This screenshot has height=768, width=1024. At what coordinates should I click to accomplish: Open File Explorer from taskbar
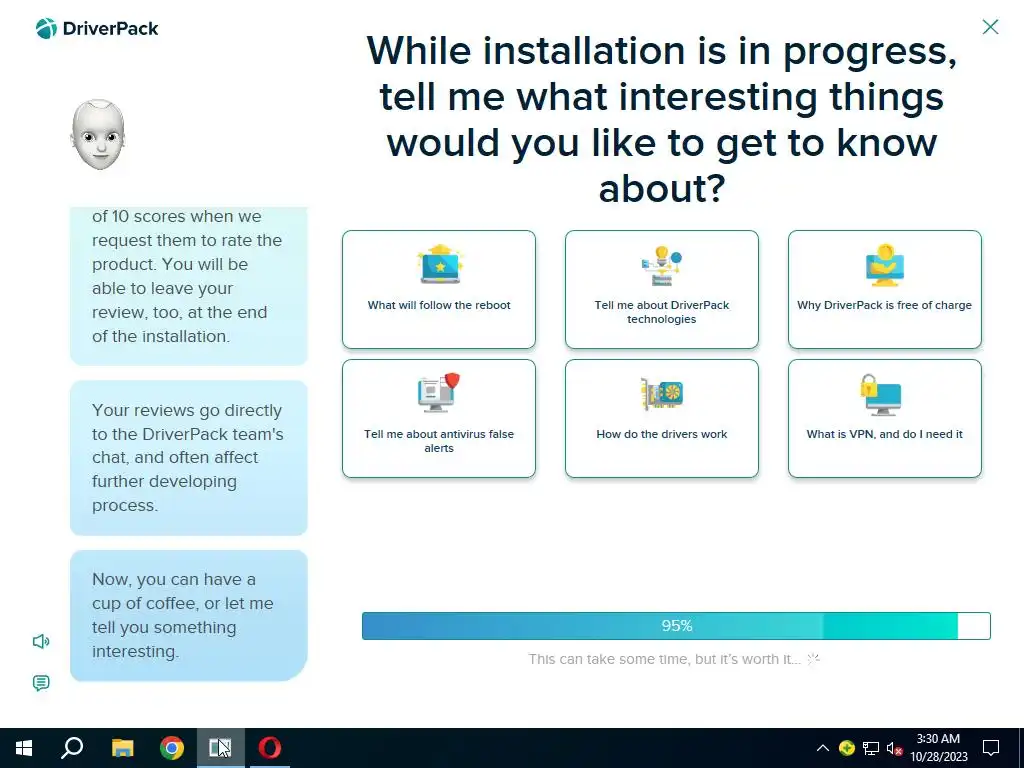(x=122, y=748)
